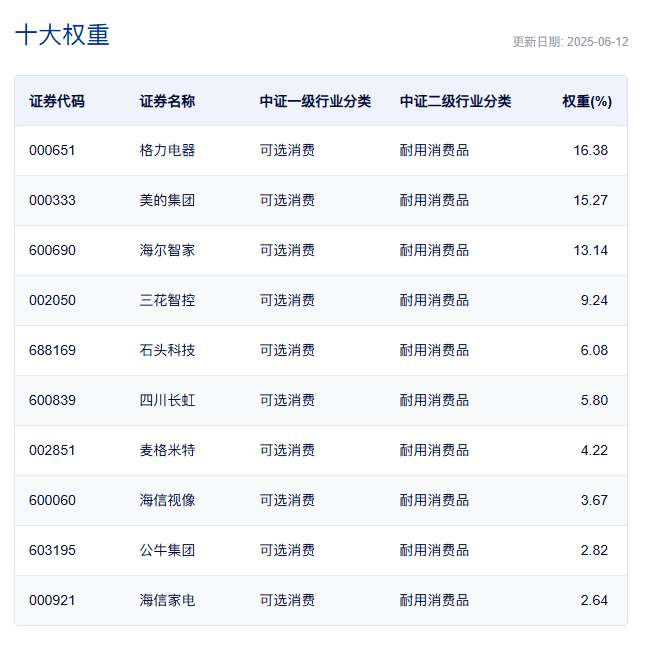Screen dimensions: 654x648
Task: Select security code 688169
Action: (52, 350)
